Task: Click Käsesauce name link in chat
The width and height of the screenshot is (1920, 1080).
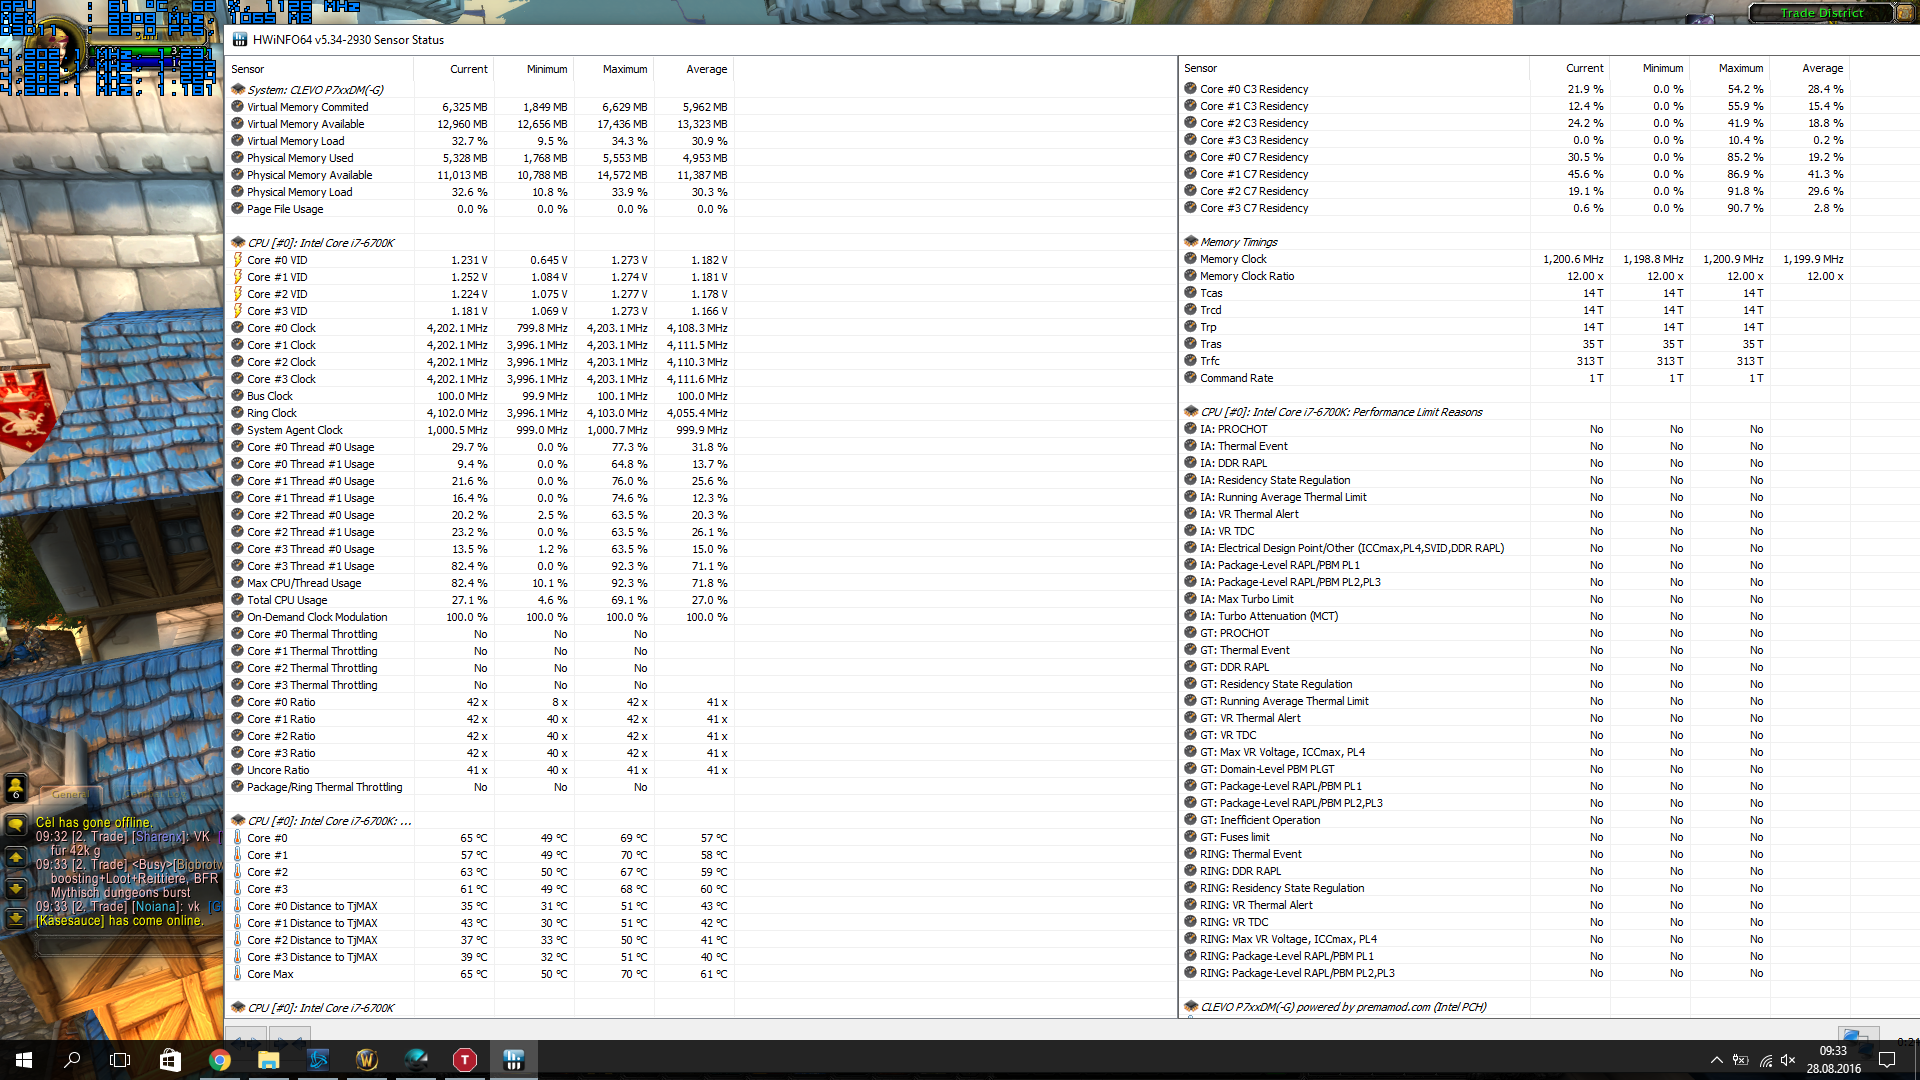Action: pyautogui.click(x=70, y=921)
